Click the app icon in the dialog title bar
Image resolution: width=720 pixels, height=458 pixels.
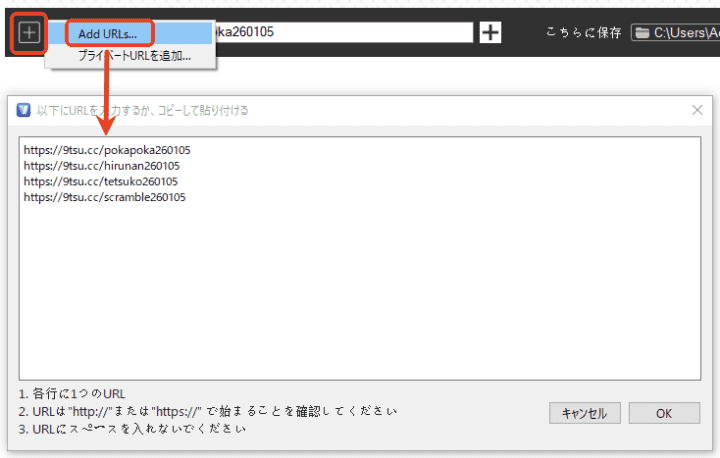pos(23,110)
